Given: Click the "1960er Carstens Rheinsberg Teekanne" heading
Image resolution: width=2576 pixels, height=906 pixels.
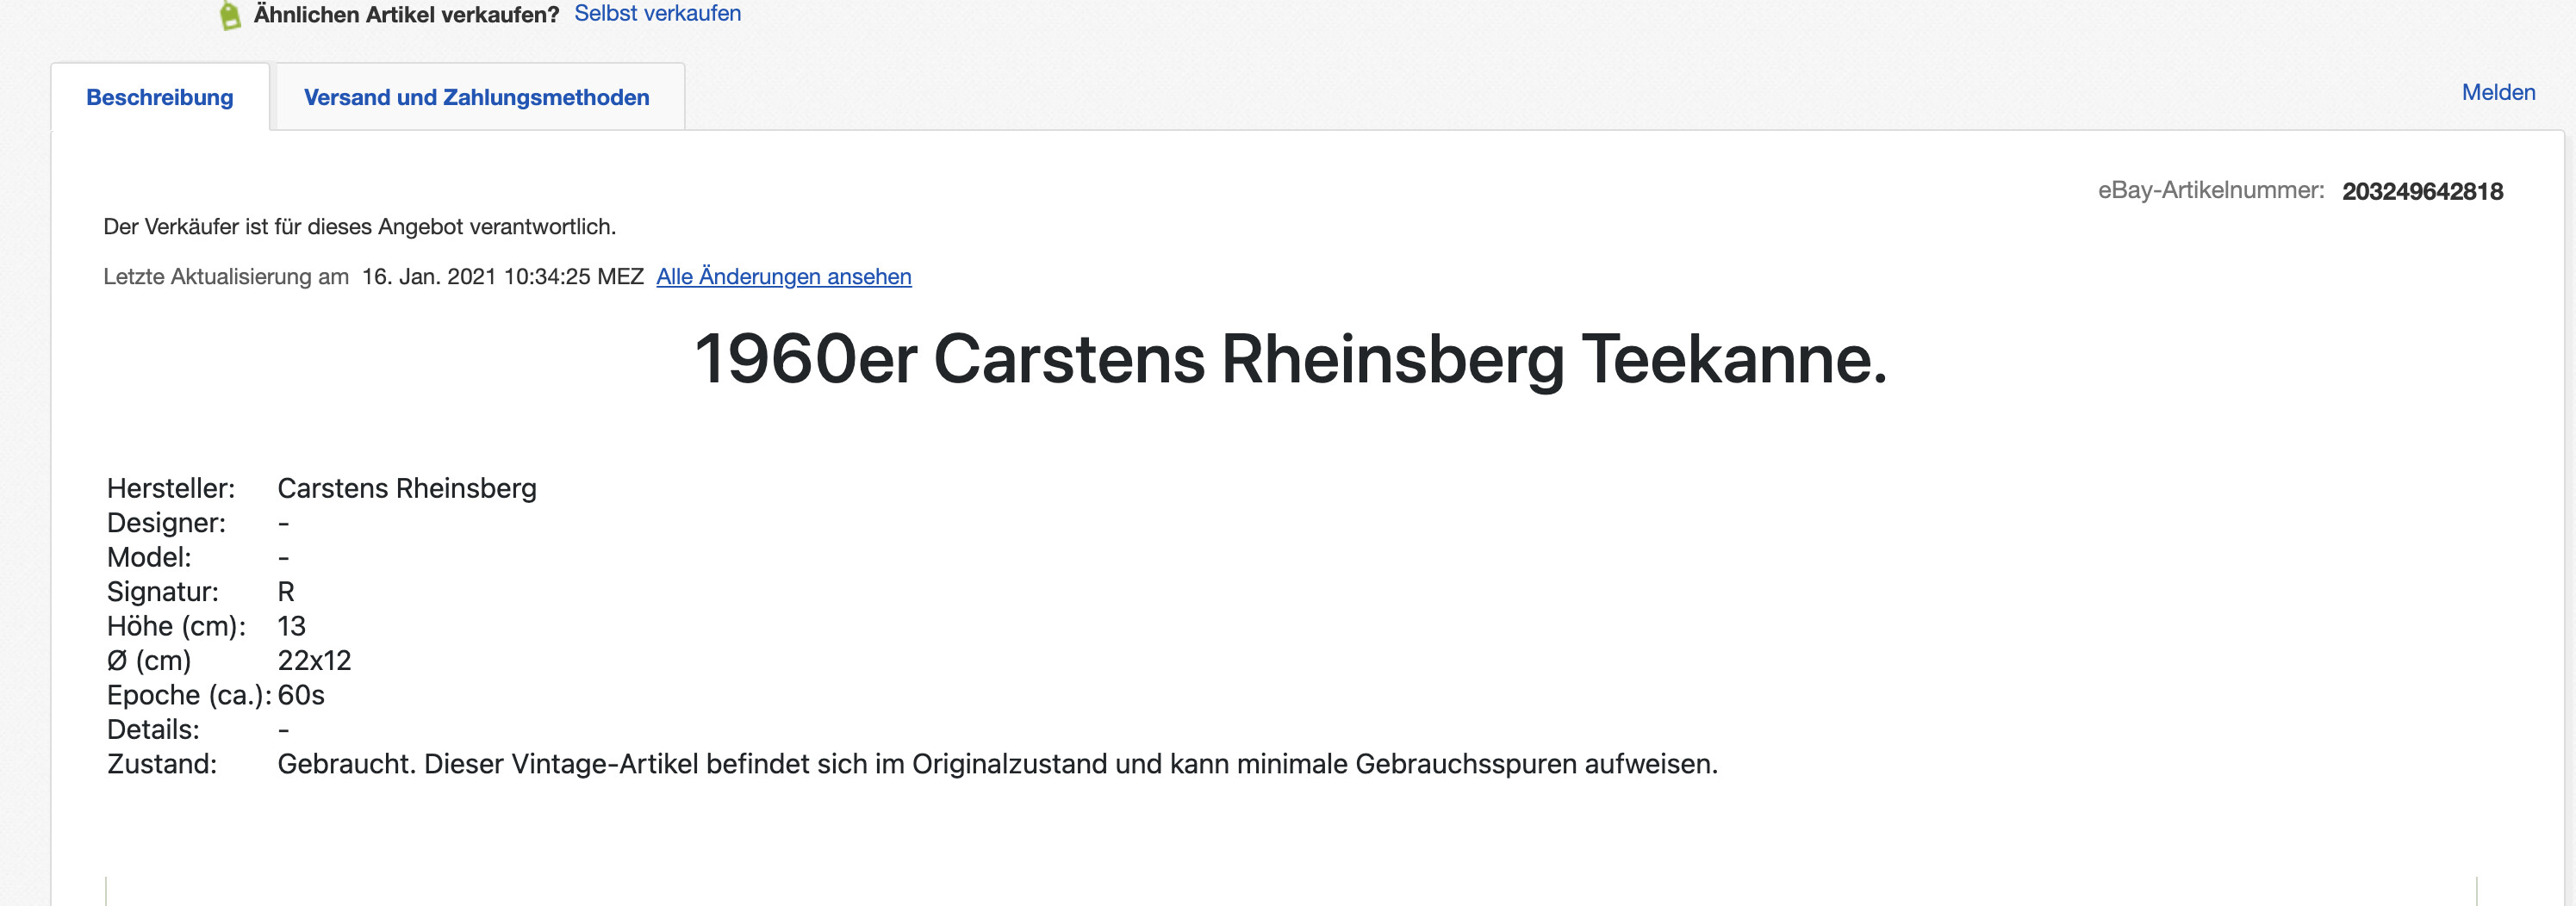Looking at the screenshot, I should tap(1290, 359).
